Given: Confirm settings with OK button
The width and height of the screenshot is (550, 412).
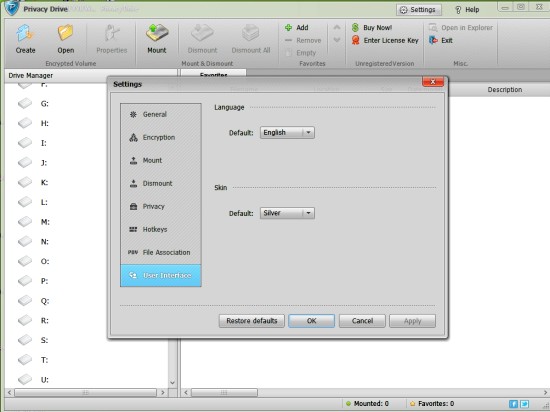Looking at the screenshot, I should (311, 321).
